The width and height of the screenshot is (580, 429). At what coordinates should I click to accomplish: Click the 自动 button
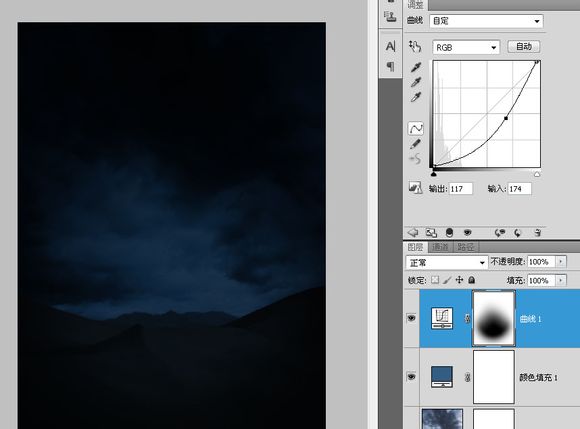click(x=523, y=47)
